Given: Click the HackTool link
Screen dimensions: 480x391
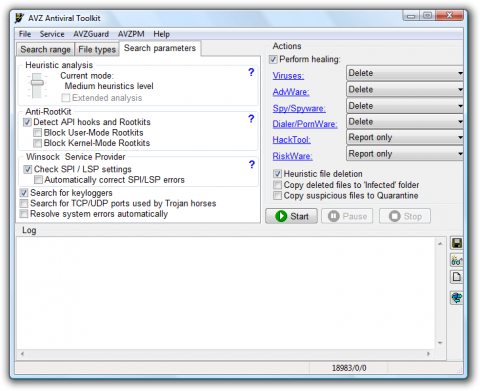Looking at the screenshot, I should point(292,140).
